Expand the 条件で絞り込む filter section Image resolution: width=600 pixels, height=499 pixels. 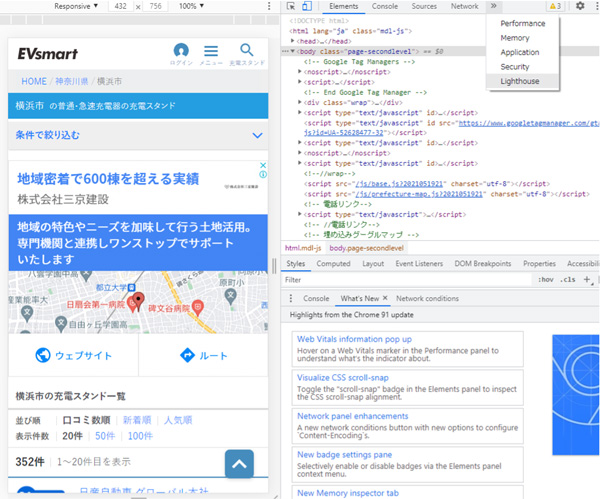[138, 135]
